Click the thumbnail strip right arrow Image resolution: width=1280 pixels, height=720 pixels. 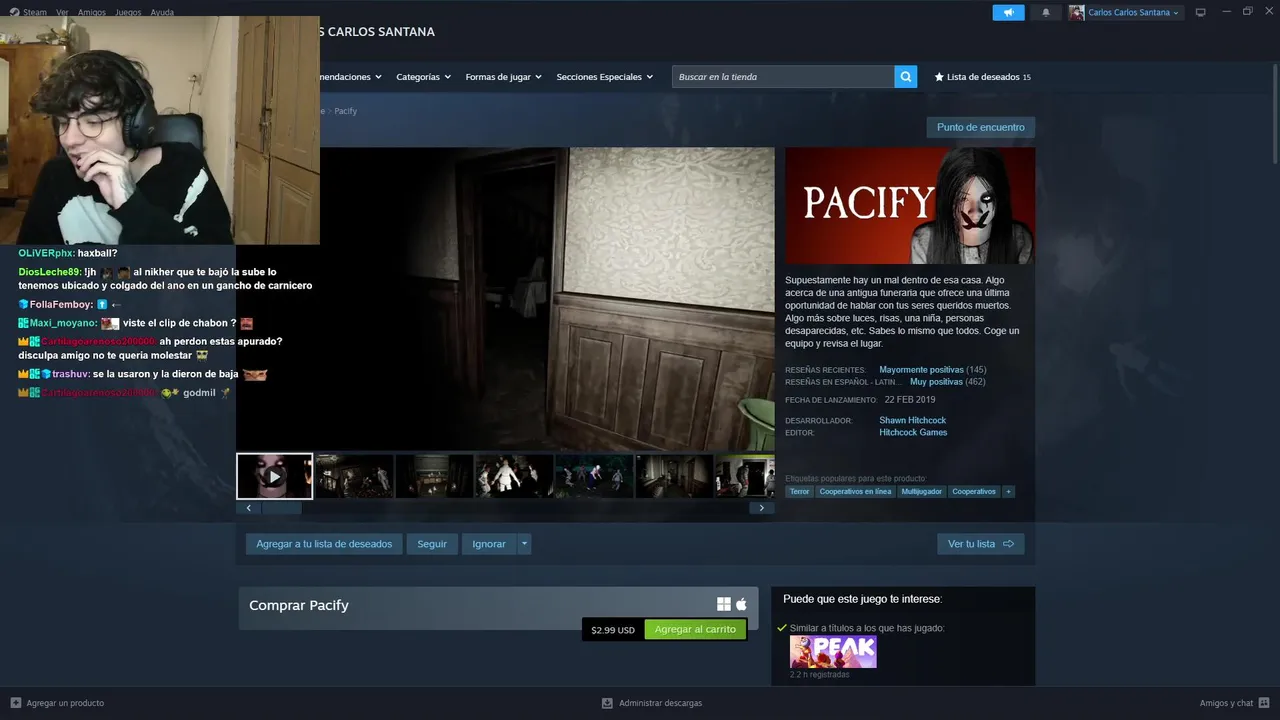pyautogui.click(x=761, y=508)
